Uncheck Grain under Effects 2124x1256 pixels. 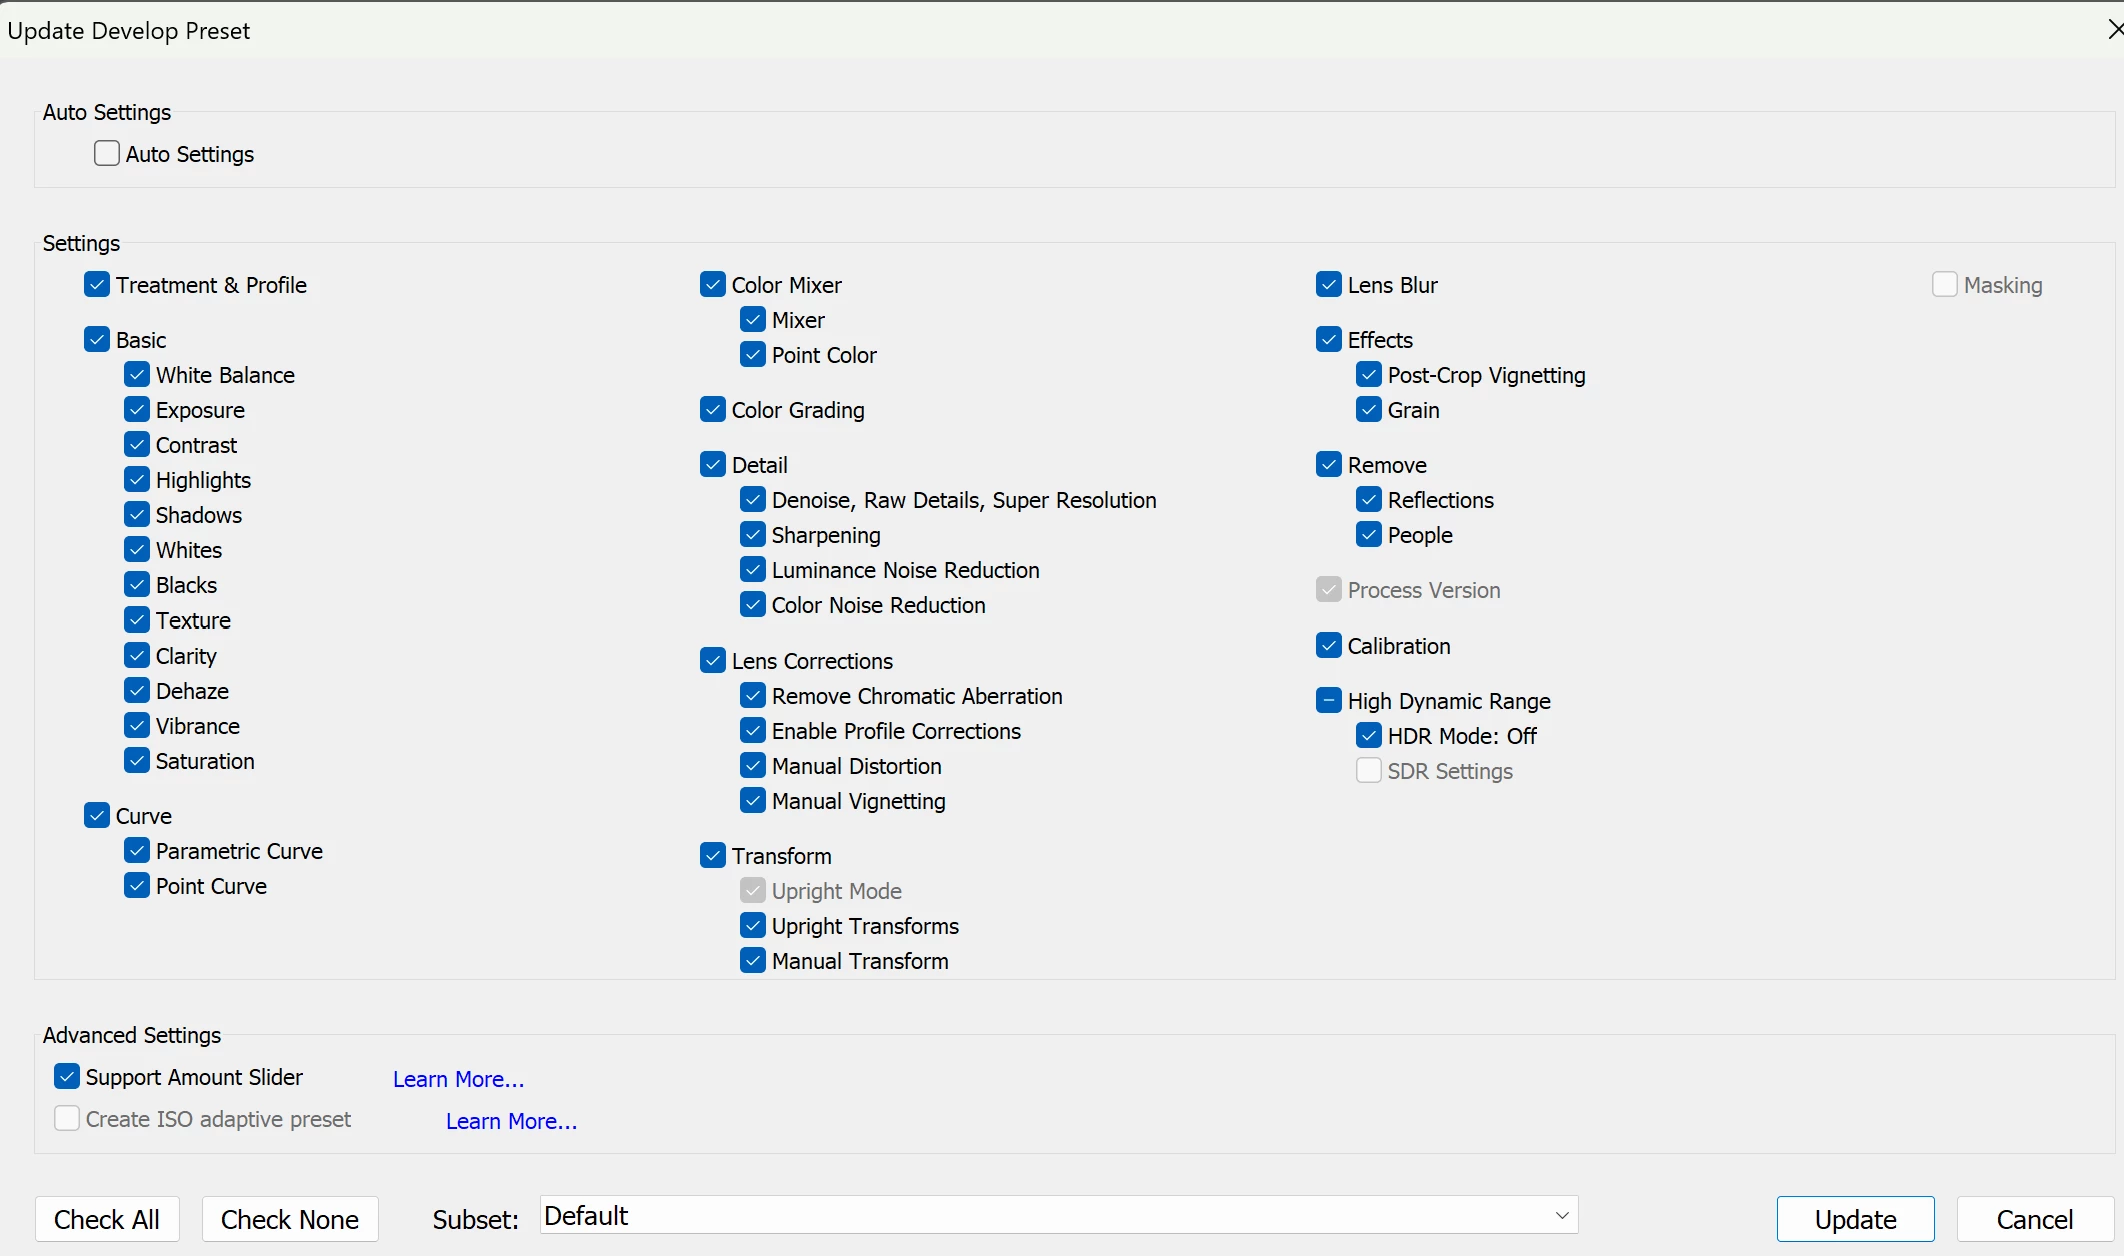(1369, 410)
